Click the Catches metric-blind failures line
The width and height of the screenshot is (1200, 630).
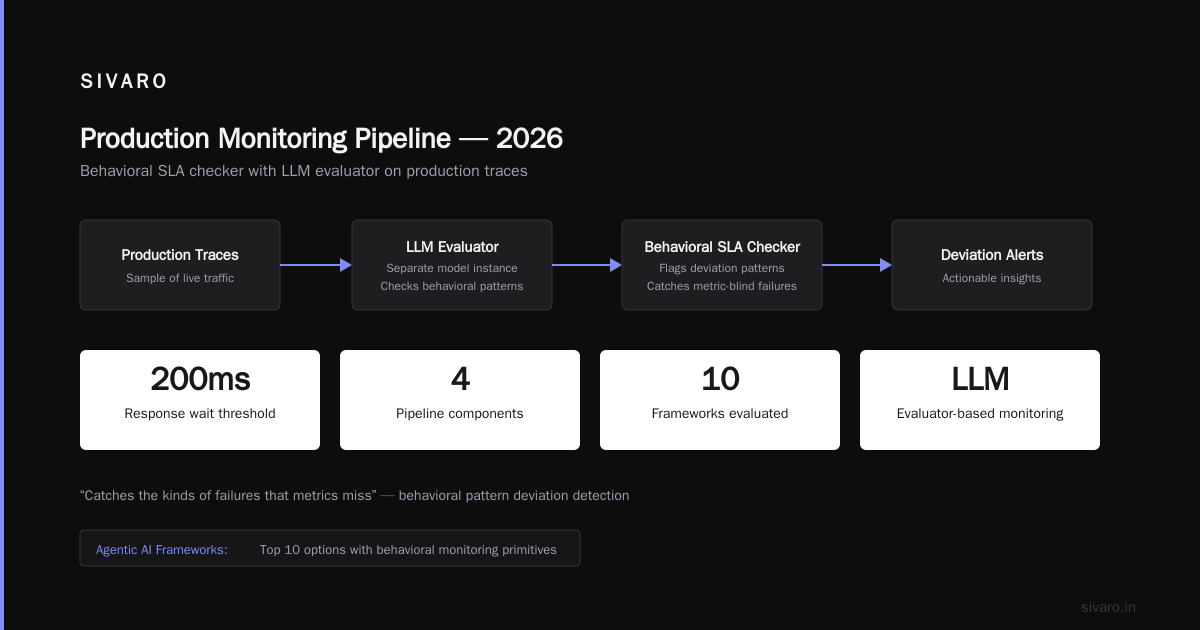click(x=722, y=286)
